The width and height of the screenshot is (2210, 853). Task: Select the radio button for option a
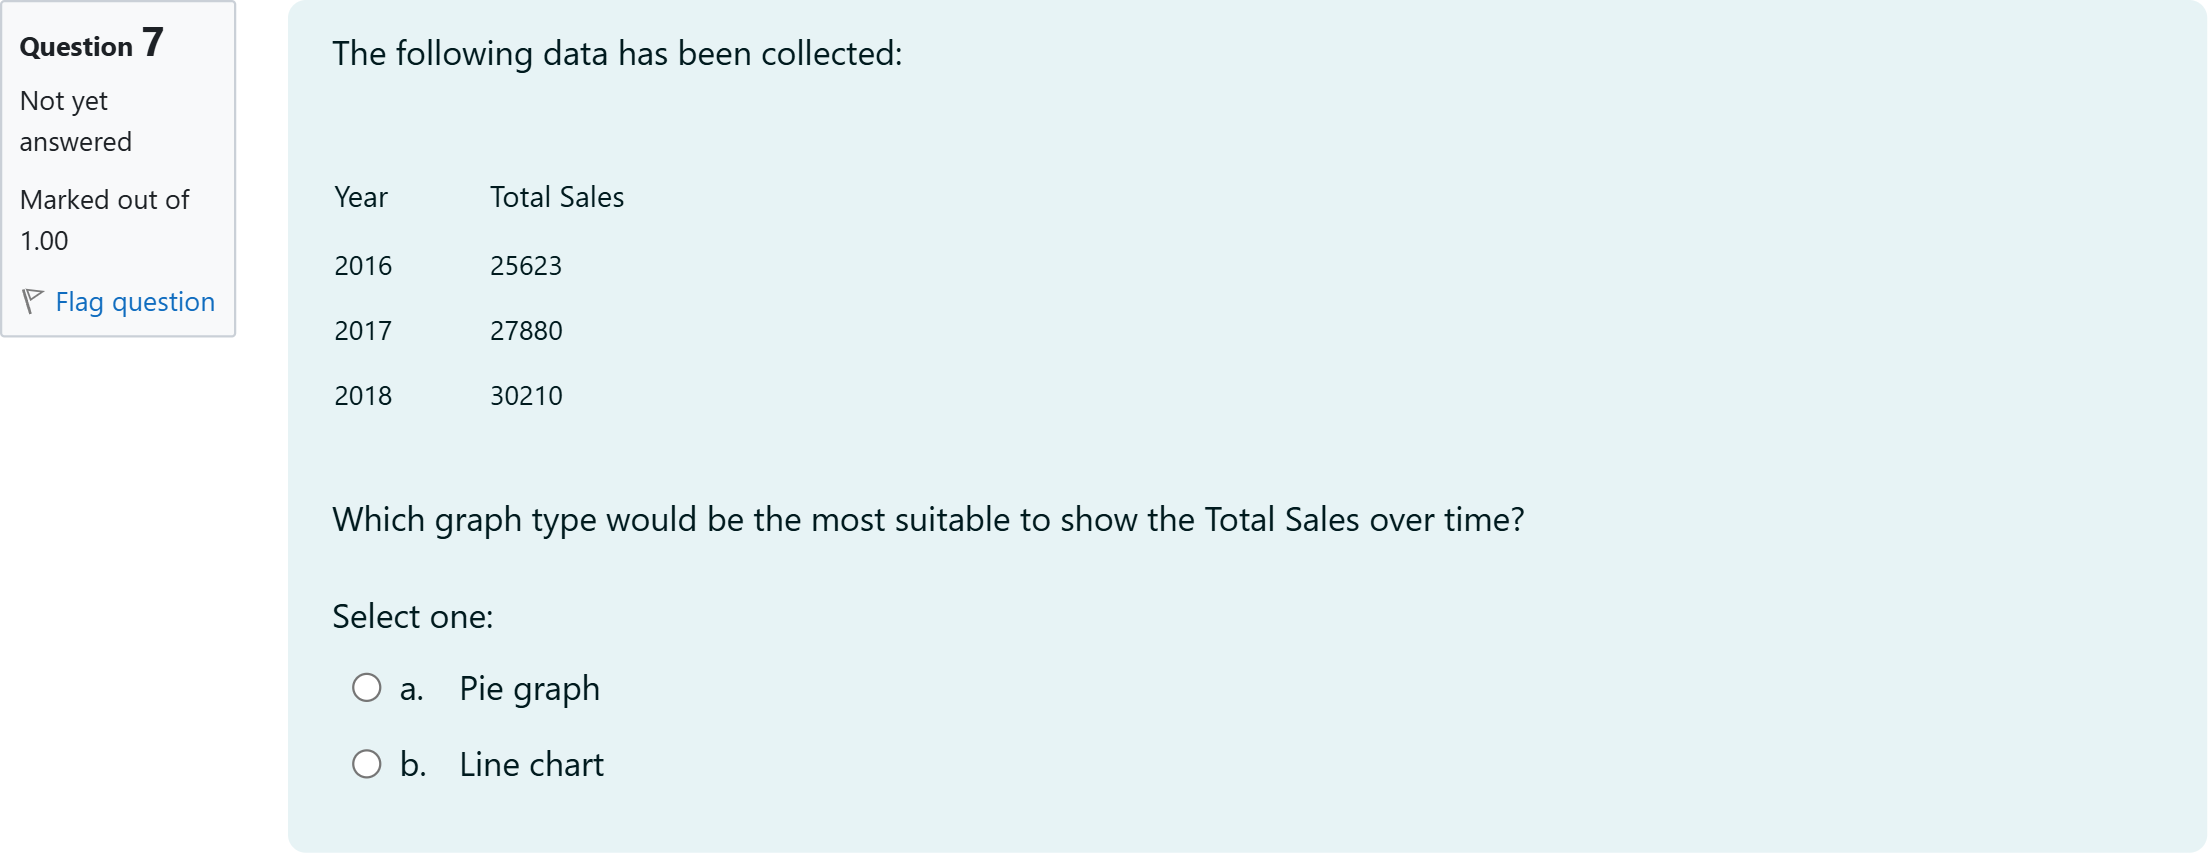[x=367, y=688]
